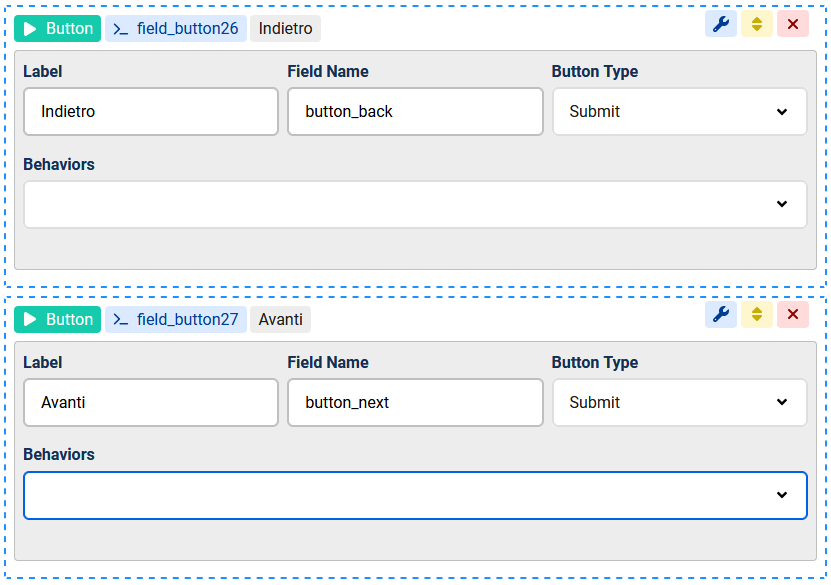Click the grey Indietro header tag
This screenshot has height=585, width=831.
285,29
